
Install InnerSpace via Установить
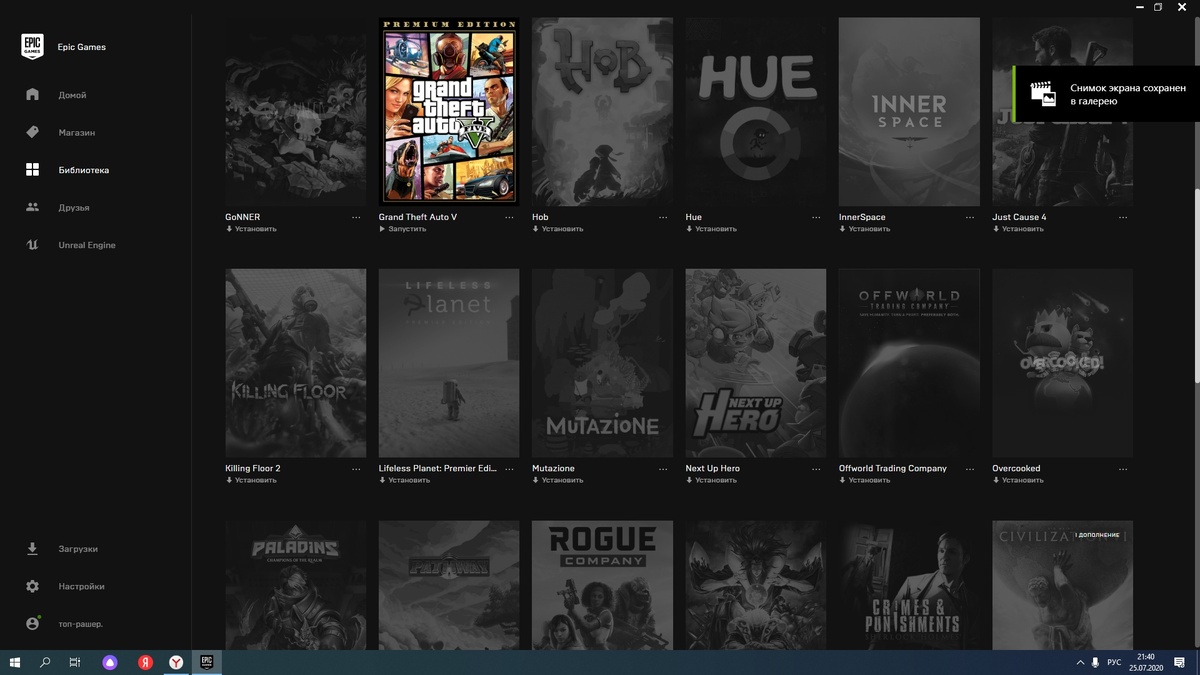[864, 229]
